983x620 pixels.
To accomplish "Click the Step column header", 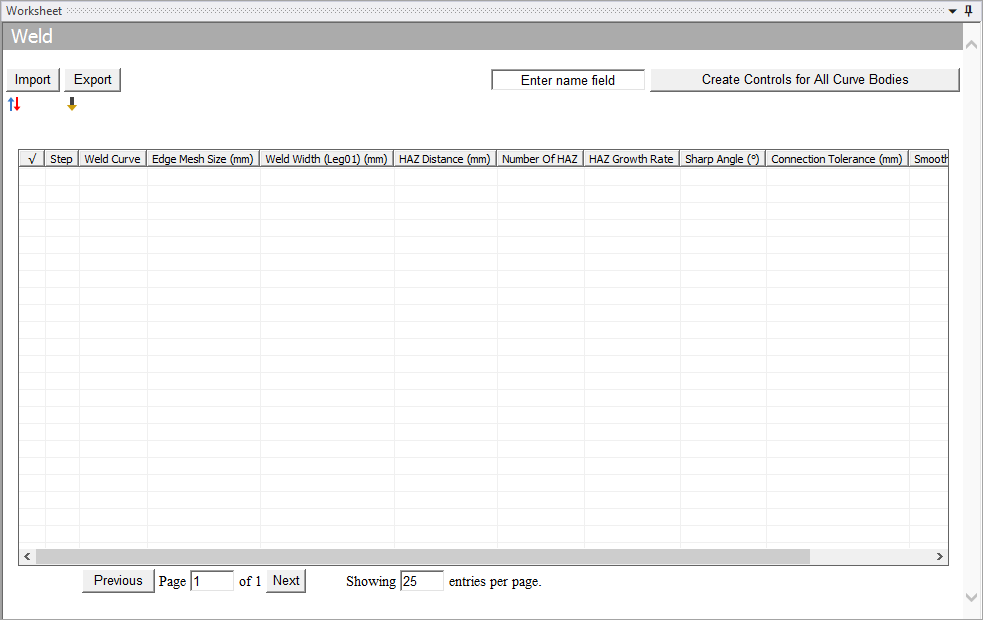I will 61,159.
